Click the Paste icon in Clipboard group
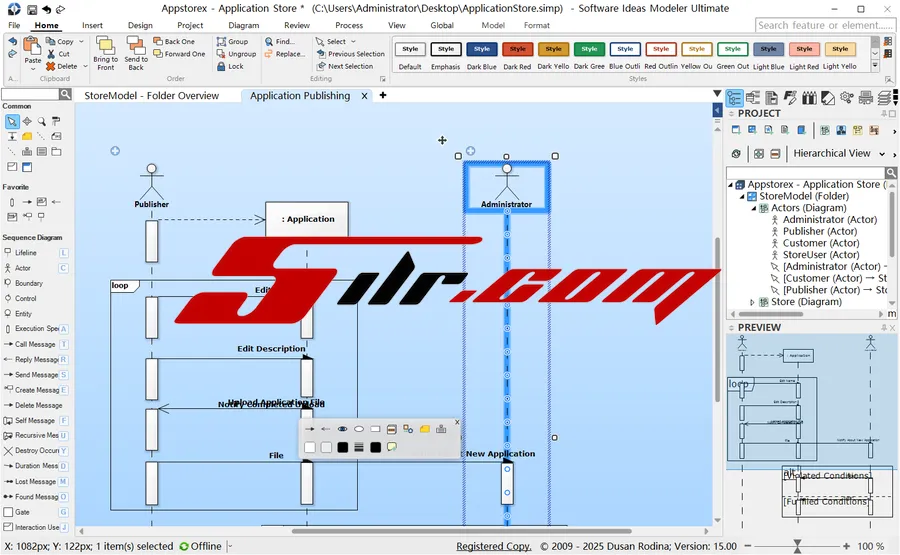Screen dimensions: 900x555 (x=32, y=45)
